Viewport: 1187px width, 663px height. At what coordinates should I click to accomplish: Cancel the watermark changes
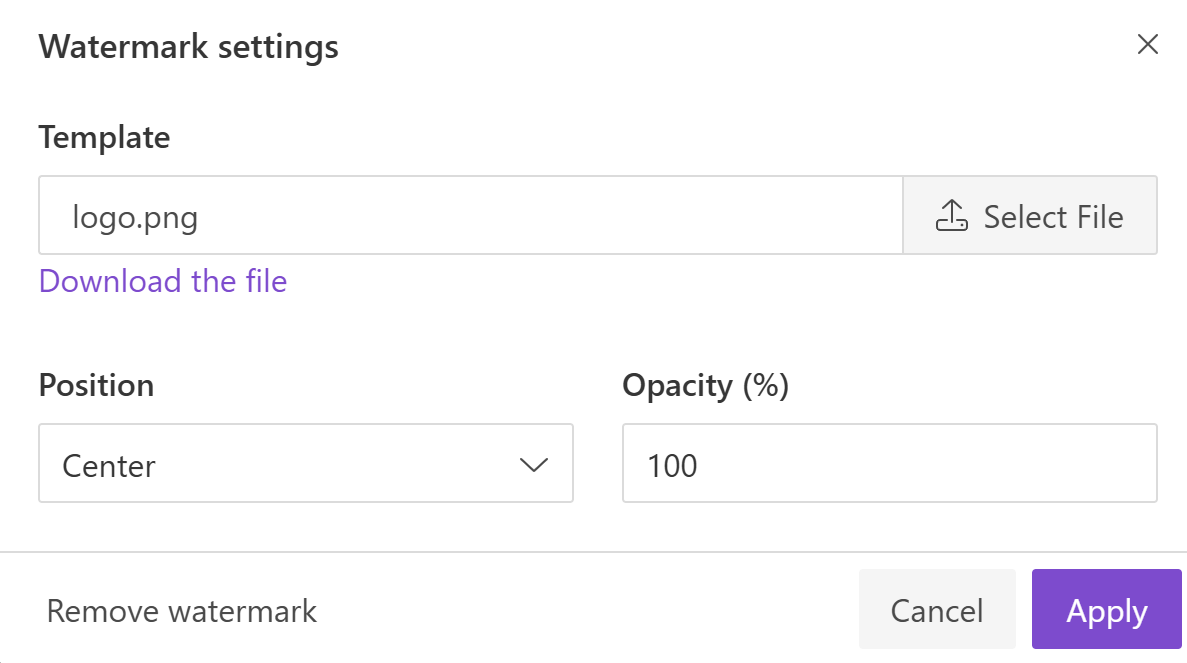pyautogui.click(x=937, y=611)
